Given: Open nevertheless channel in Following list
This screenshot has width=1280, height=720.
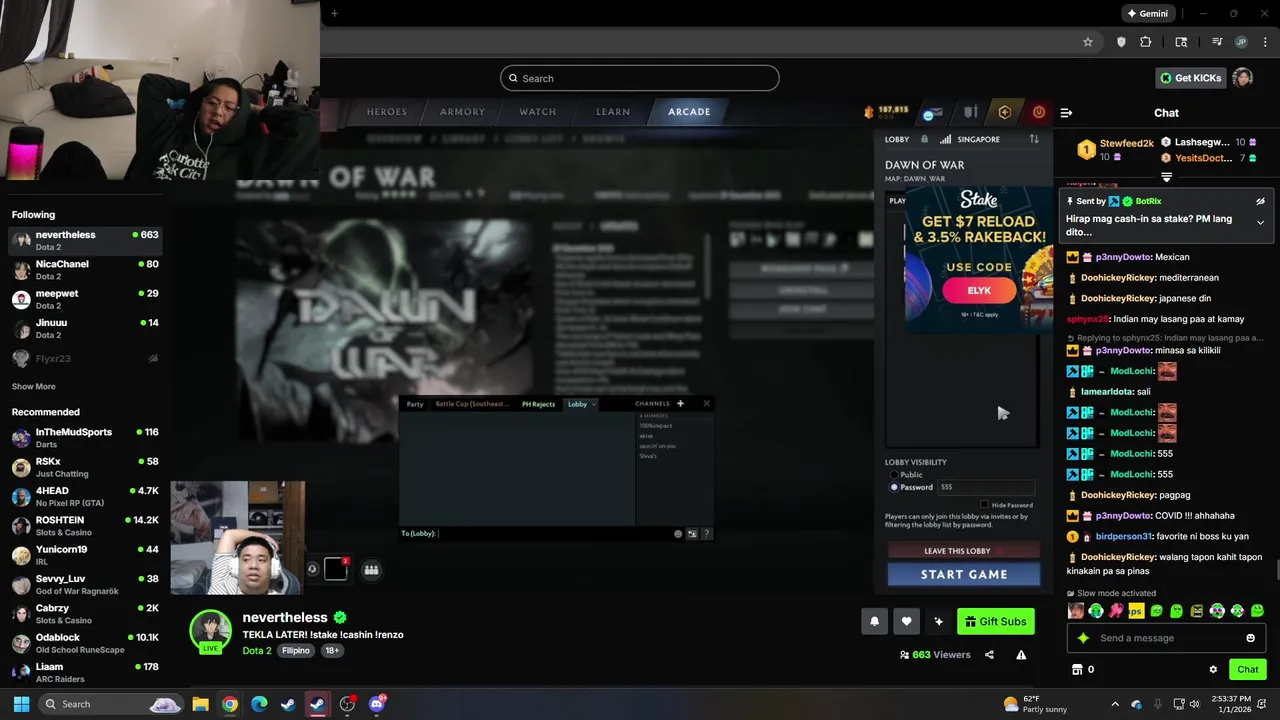Looking at the screenshot, I should coord(85,241).
